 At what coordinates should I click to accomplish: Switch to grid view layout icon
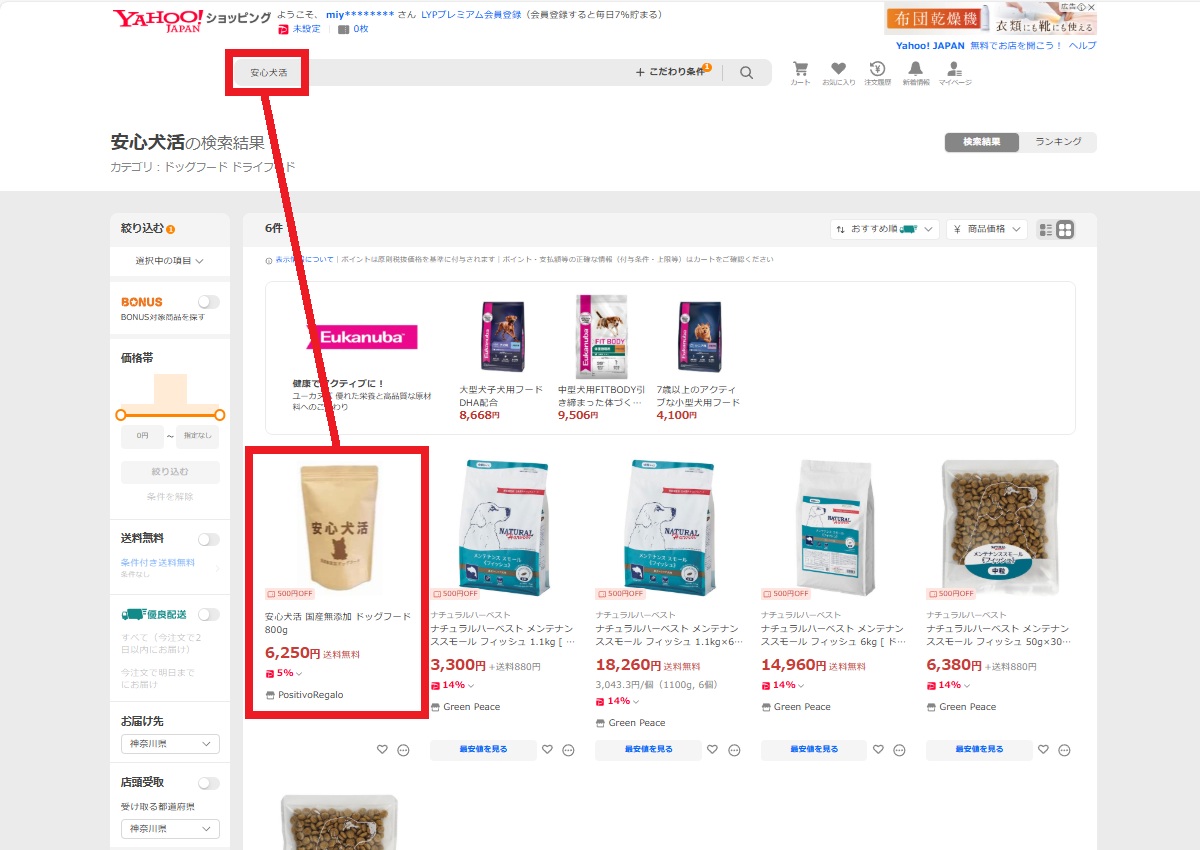pyautogui.click(x=1065, y=230)
